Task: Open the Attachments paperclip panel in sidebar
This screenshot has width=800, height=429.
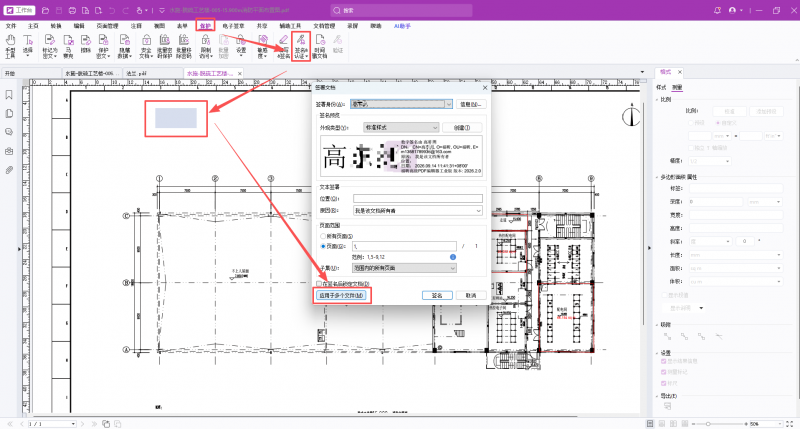Action: (9, 170)
